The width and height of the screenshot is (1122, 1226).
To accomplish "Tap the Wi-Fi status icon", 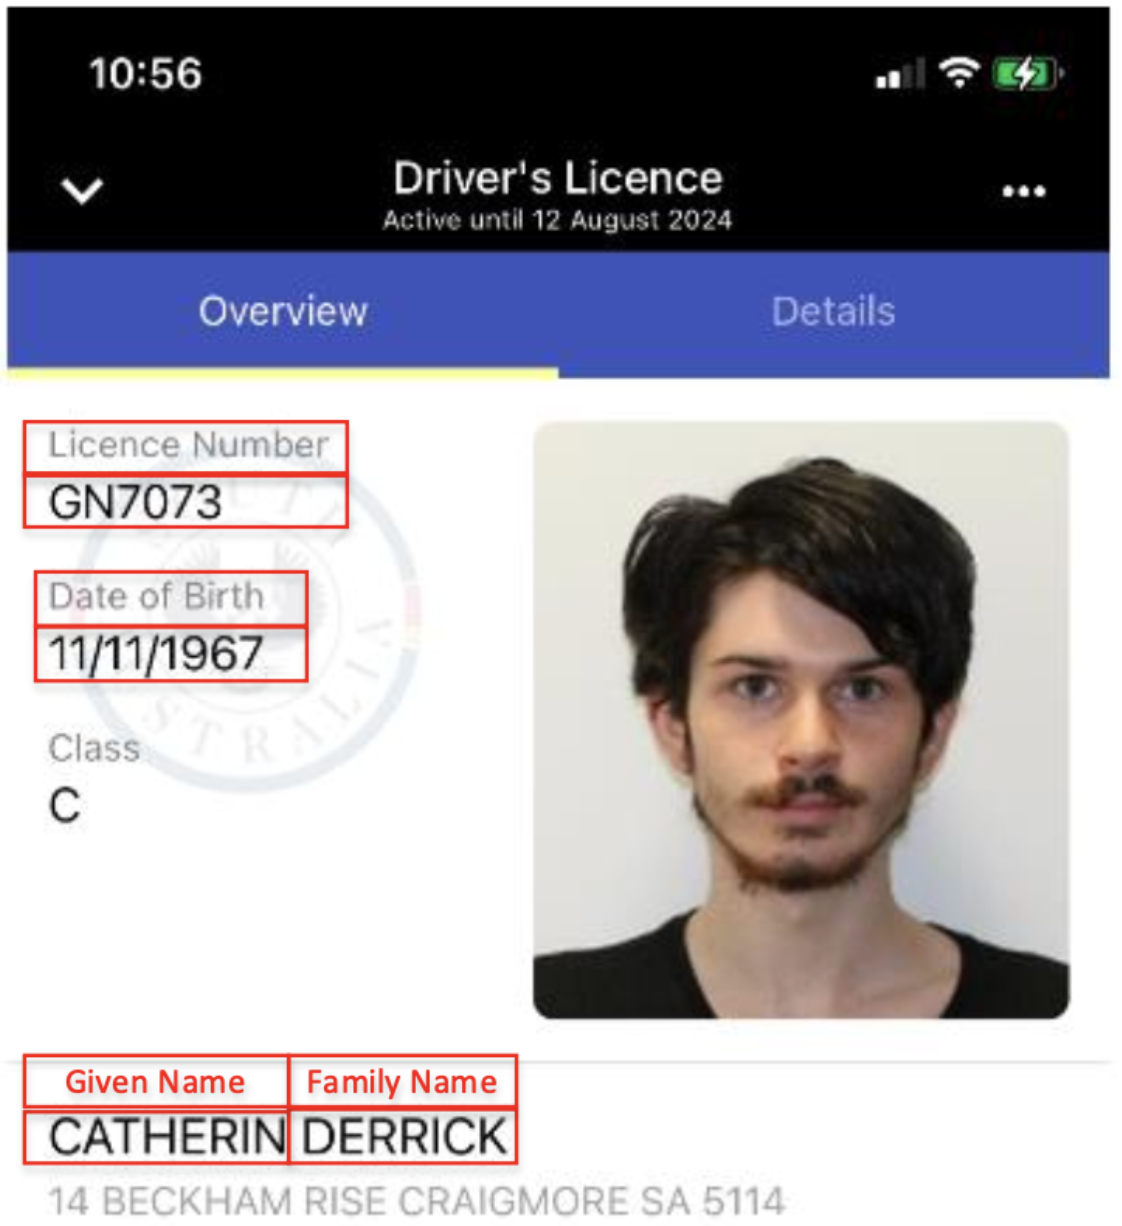I will click(x=958, y=72).
